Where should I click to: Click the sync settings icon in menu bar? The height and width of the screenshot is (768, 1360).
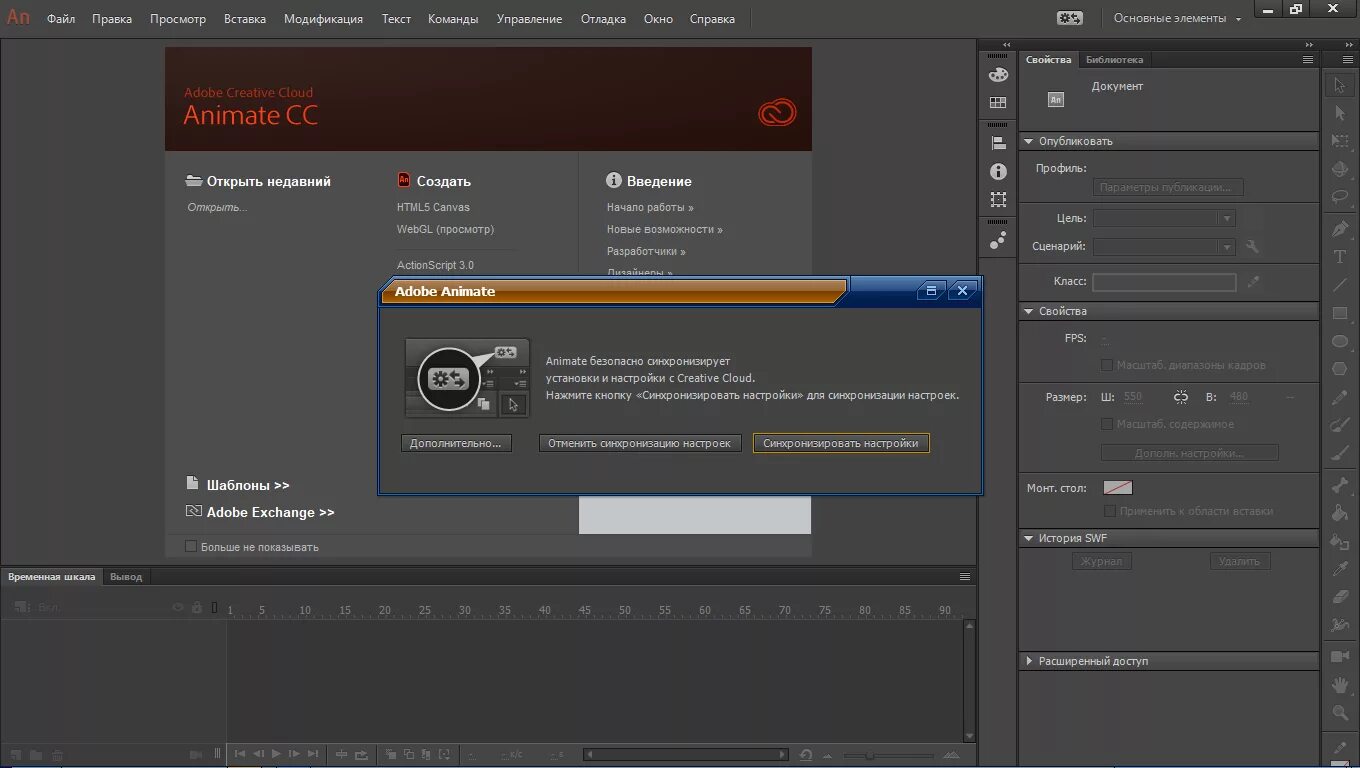click(x=1070, y=18)
